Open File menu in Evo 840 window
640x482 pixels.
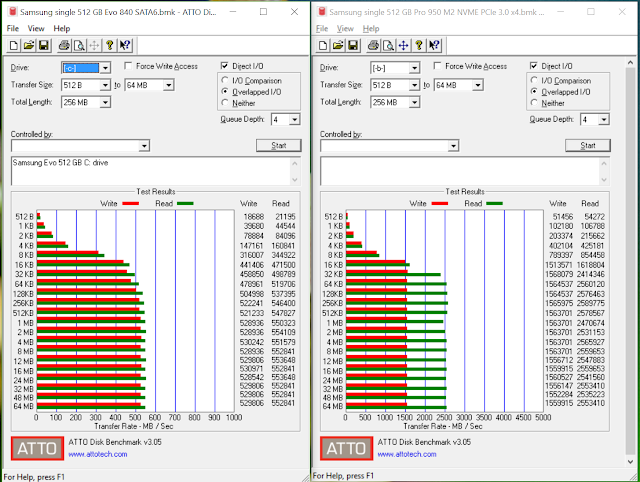pos(13,29)
